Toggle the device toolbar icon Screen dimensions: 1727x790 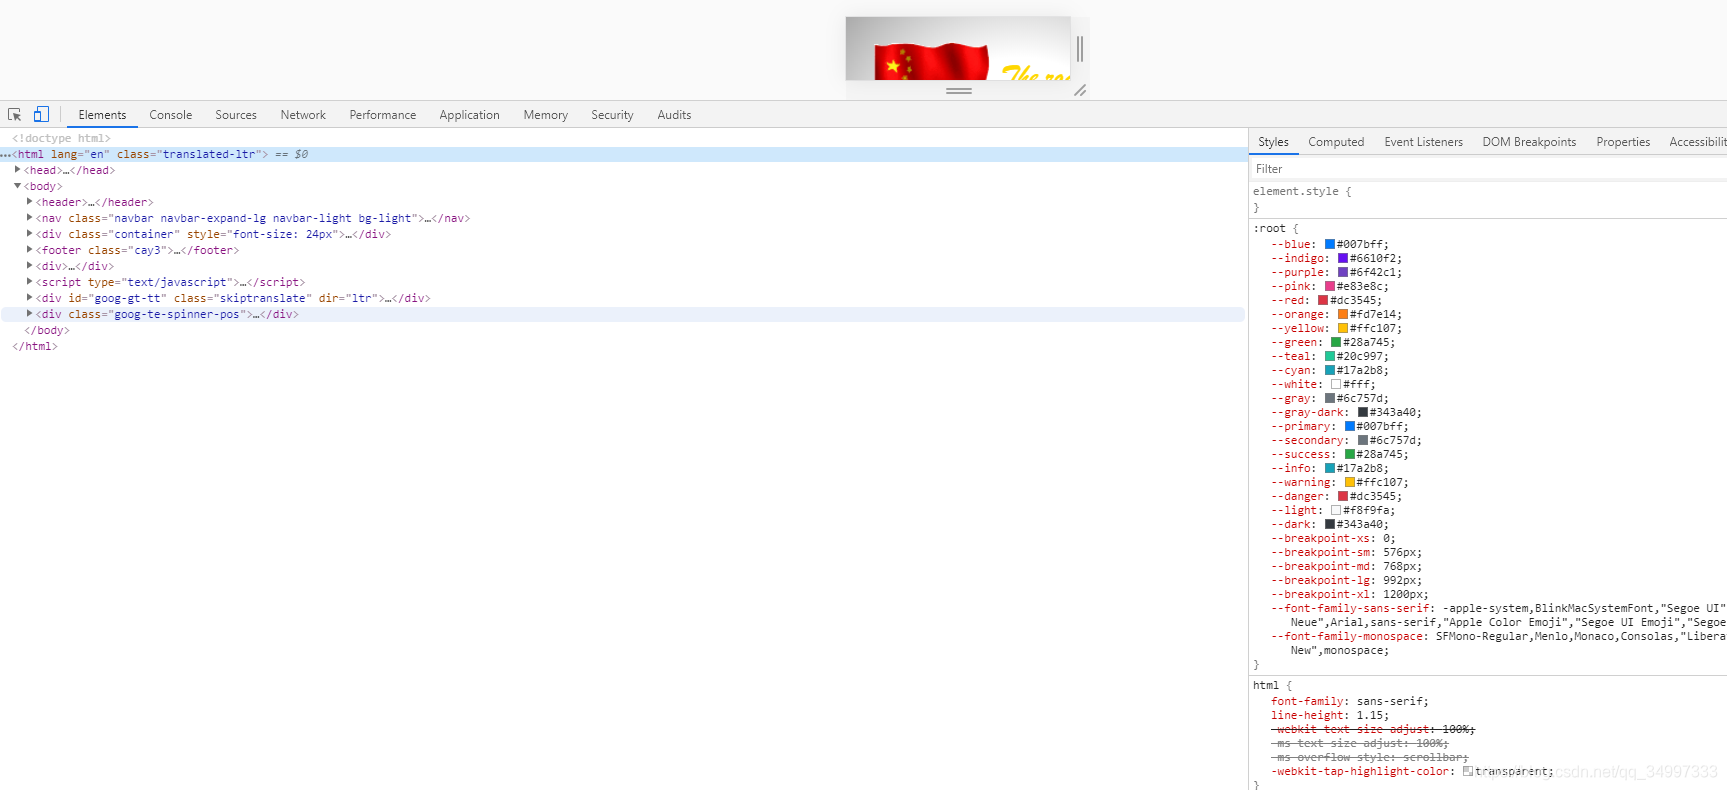(41, 115)
